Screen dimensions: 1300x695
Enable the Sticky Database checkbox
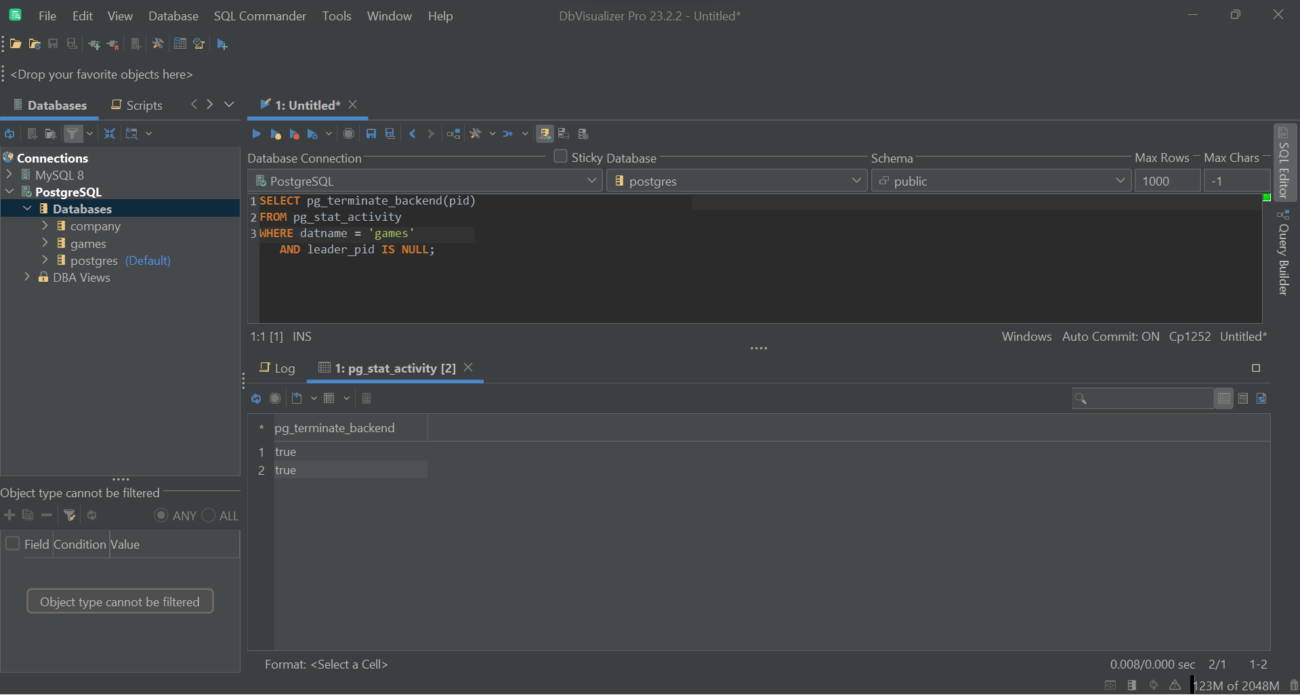click(x=560, y=156)
